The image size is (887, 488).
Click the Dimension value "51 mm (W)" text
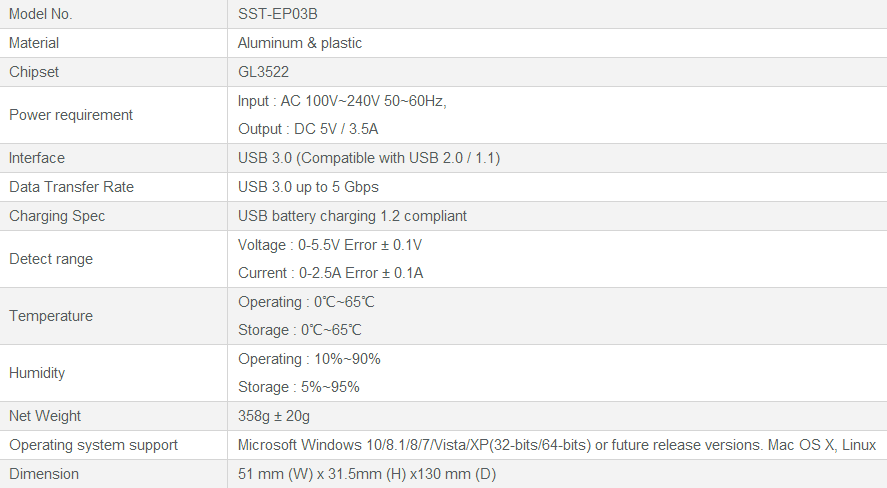point(273,474)
